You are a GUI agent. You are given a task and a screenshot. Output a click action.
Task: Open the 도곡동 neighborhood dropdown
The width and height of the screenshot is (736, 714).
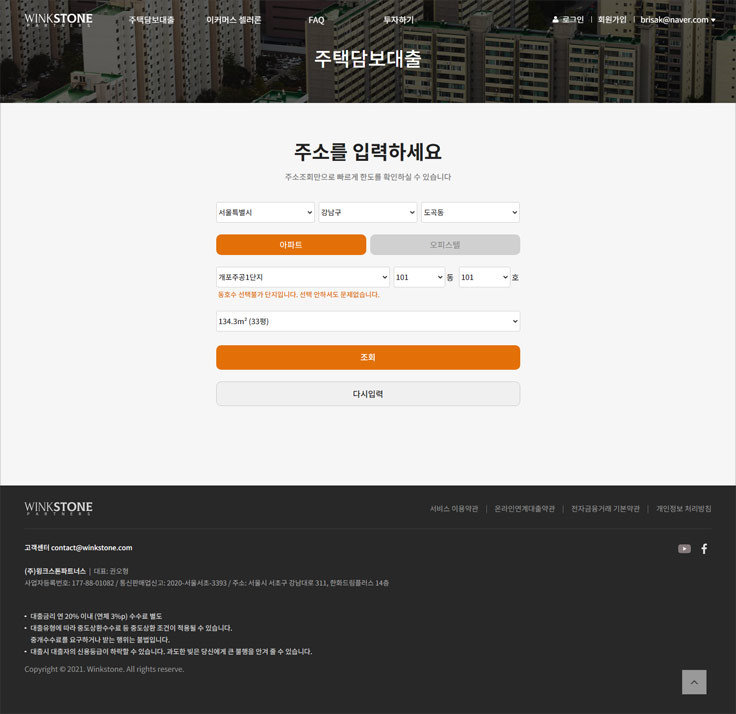click(x=470, y=213)
